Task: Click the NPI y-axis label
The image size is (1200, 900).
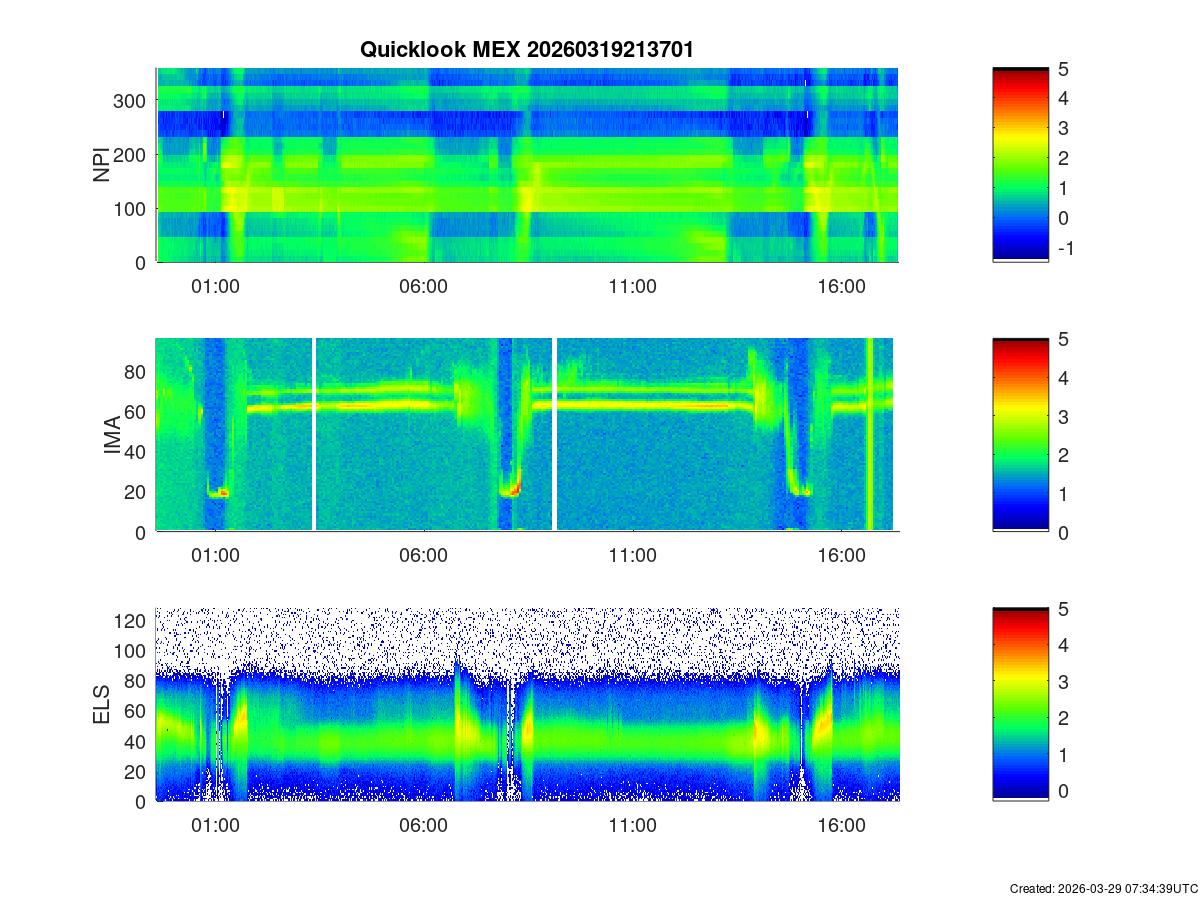Action: click(x=102, y=165)
